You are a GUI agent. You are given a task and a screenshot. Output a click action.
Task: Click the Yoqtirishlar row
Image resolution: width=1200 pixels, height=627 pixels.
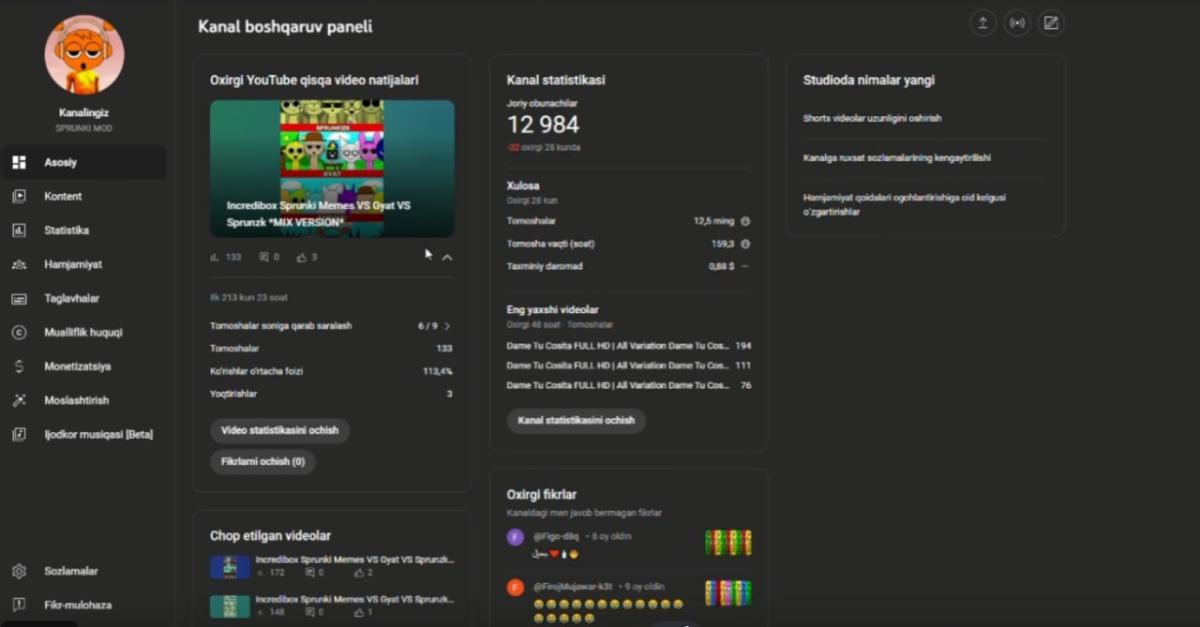point(331,394)
